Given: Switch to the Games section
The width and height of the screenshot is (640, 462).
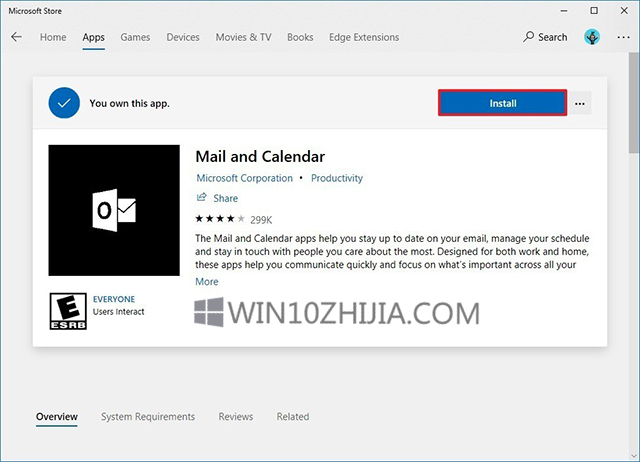Looking at the screenshot, I should click(135, 37).
